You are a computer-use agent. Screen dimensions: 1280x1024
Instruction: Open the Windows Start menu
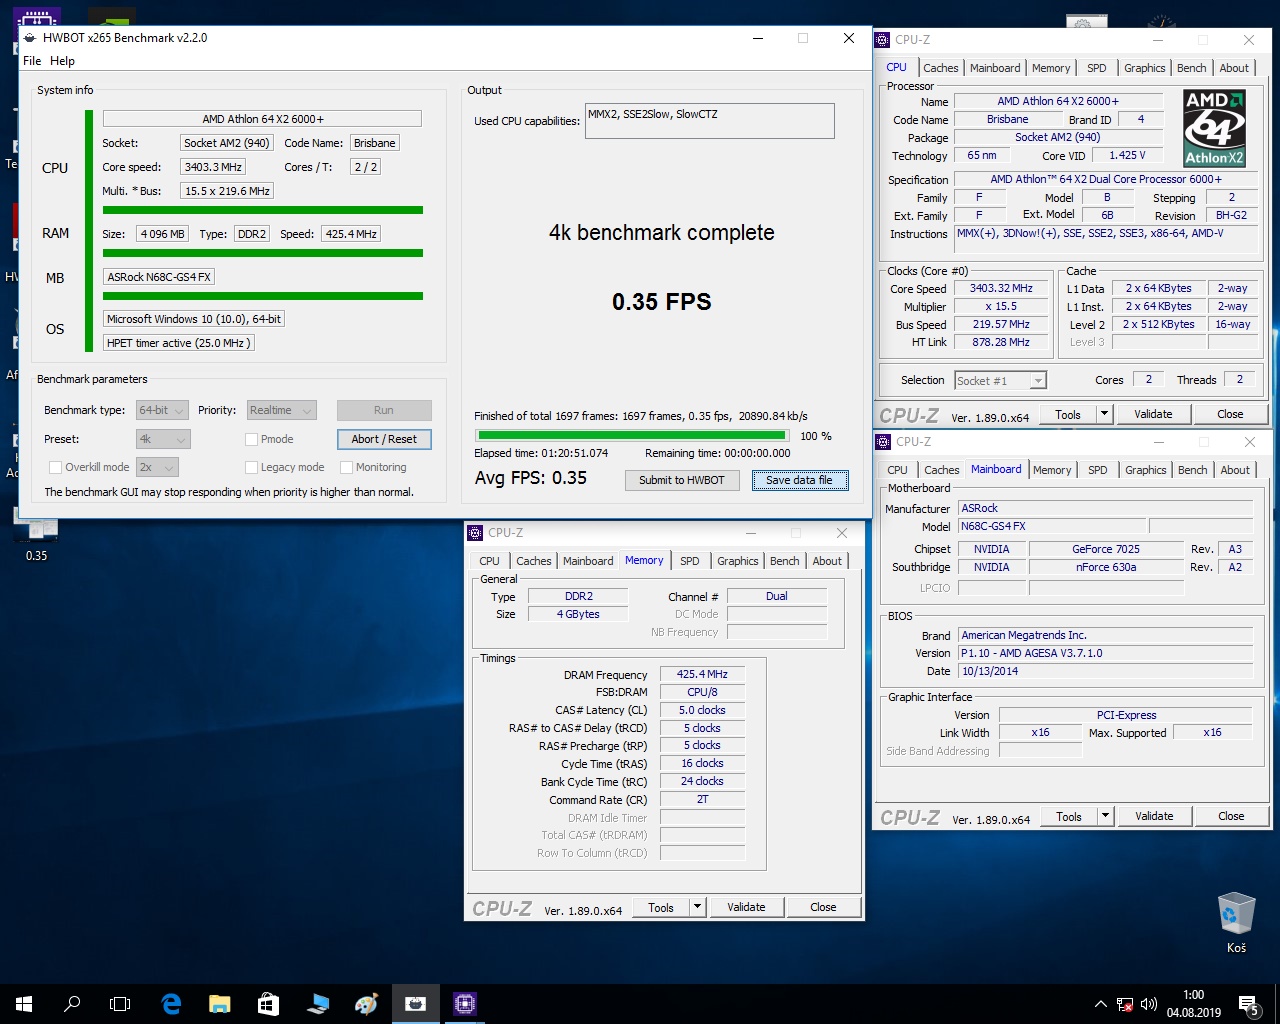(x=24, y=1004)
